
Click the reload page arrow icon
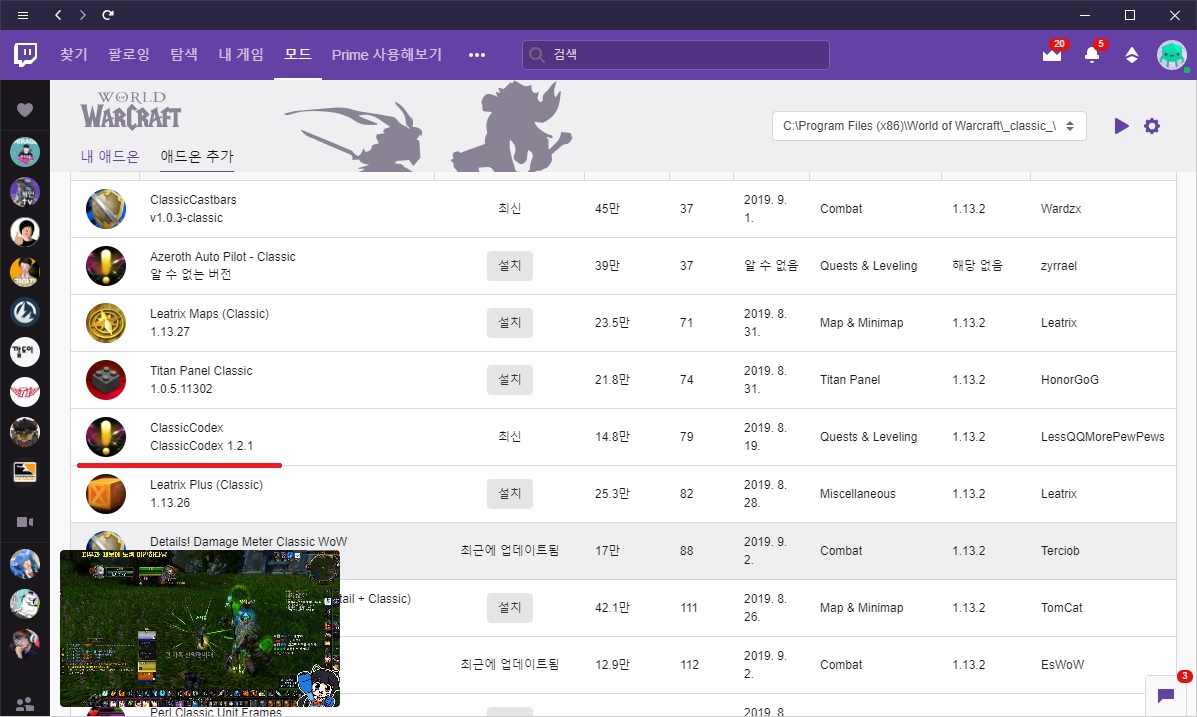pos(108,15)
